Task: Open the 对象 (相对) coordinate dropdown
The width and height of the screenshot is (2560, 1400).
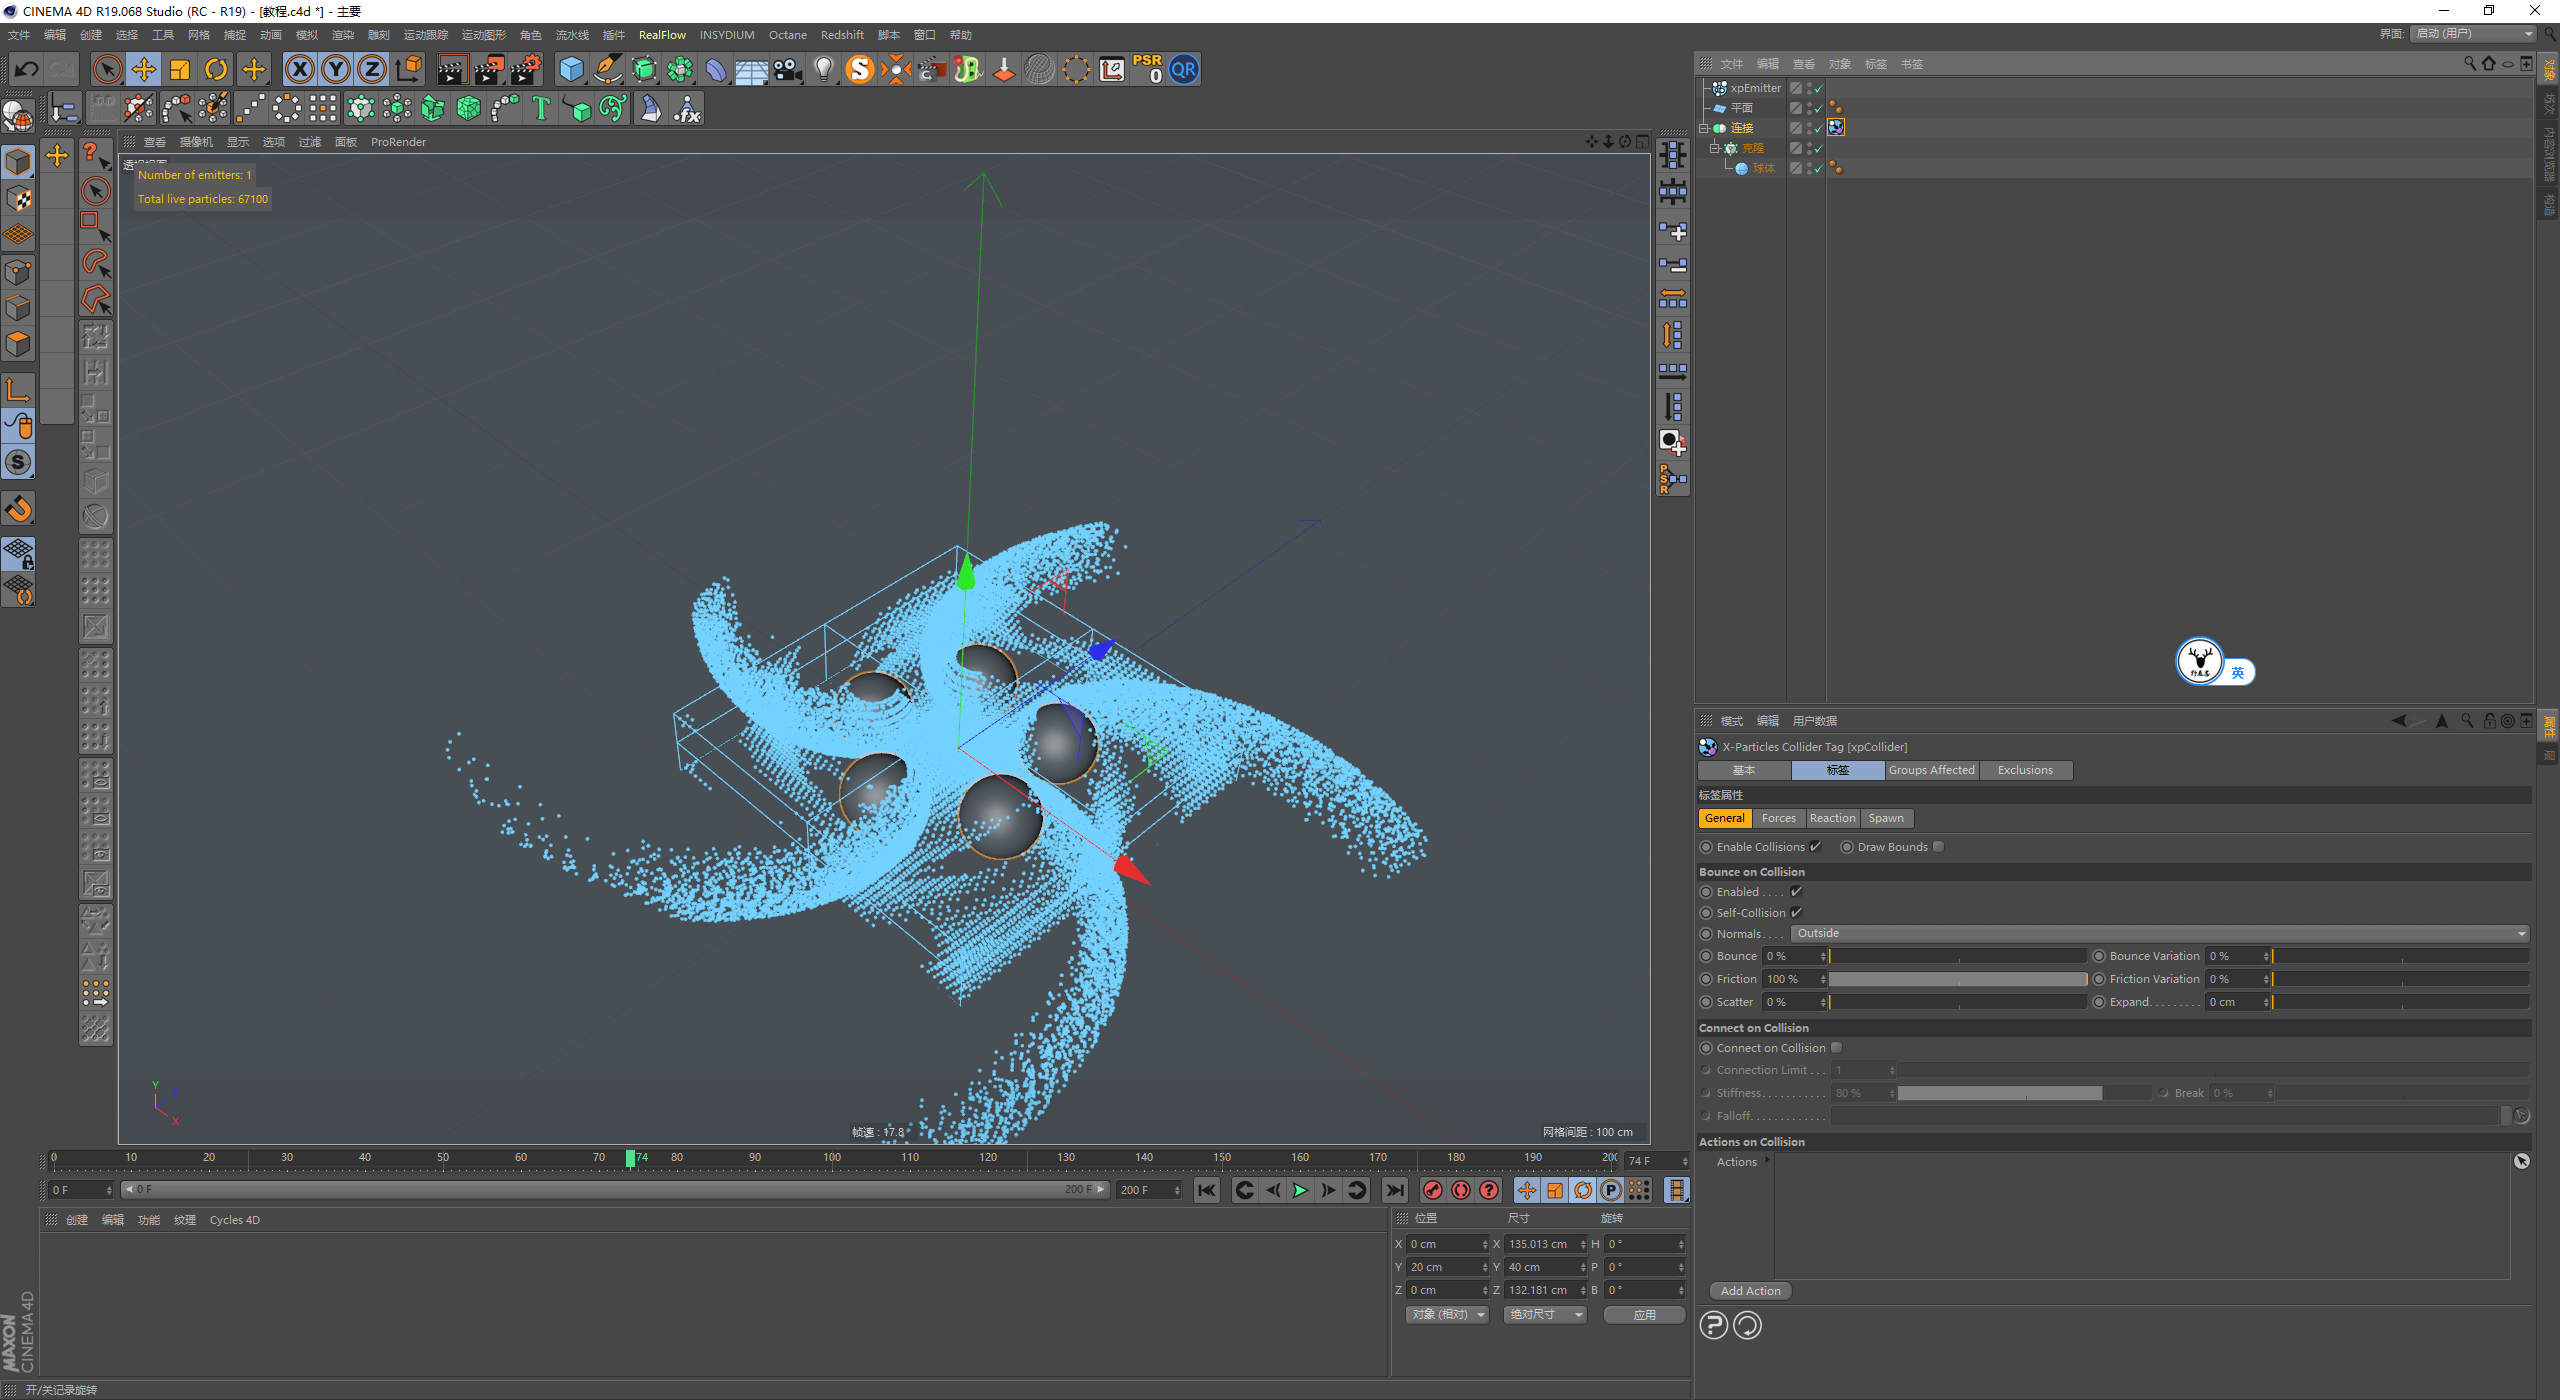Action: 1447,1315
